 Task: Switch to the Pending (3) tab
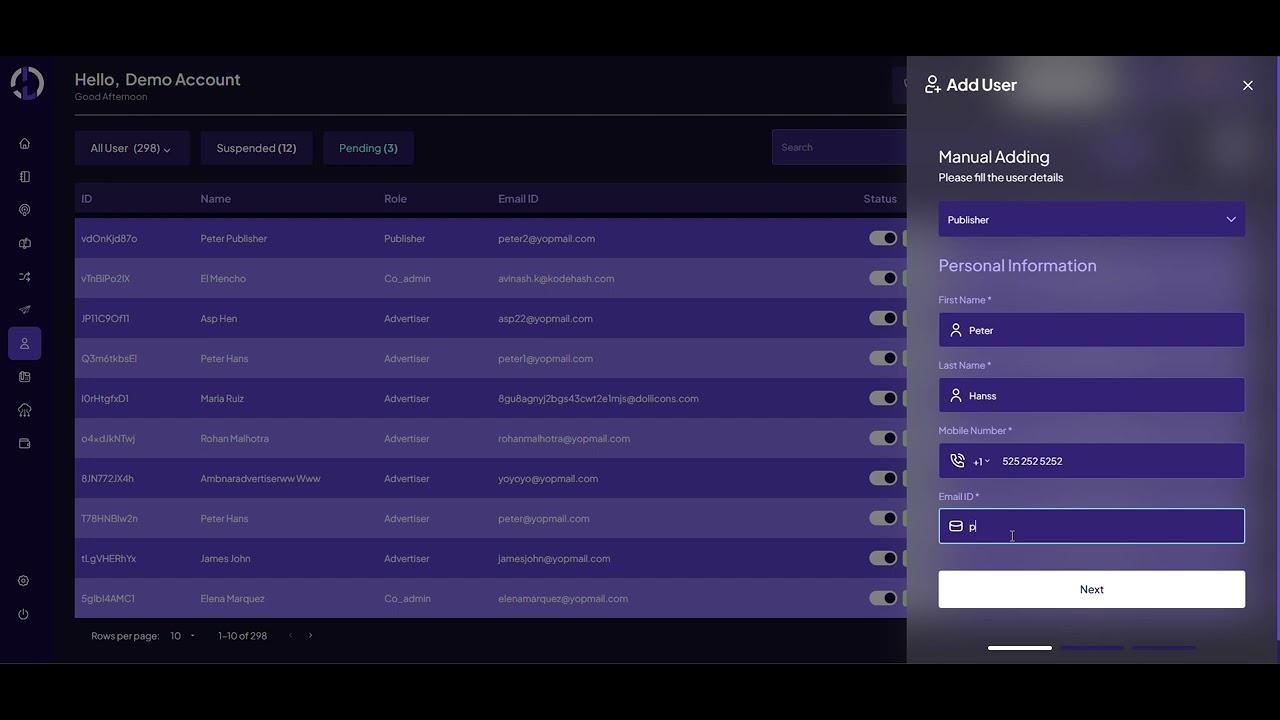(x=368, y=149)
